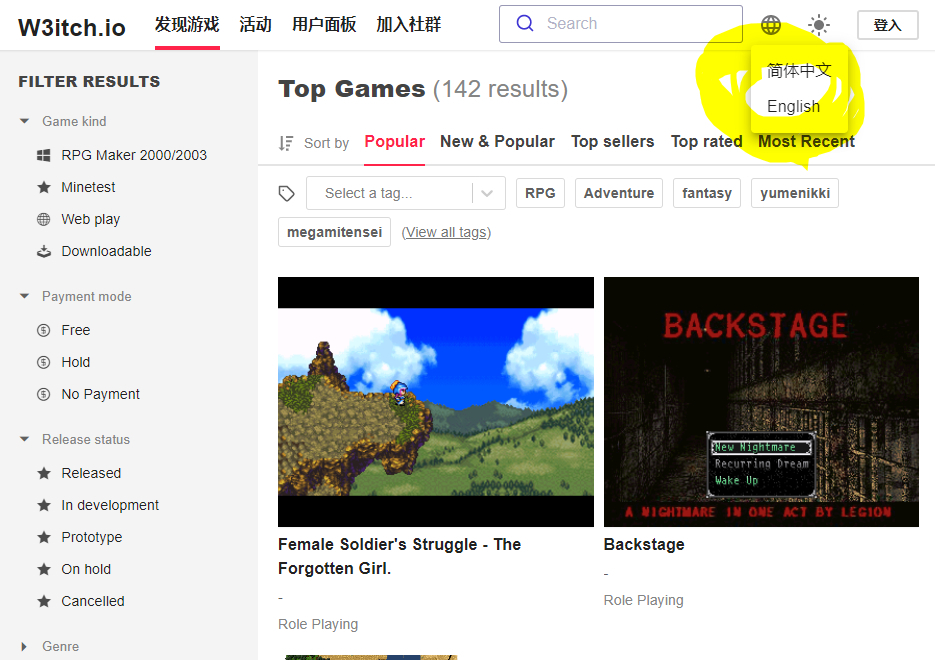
Task: Filter by the yumenikki tag
Action: [794, 193]
